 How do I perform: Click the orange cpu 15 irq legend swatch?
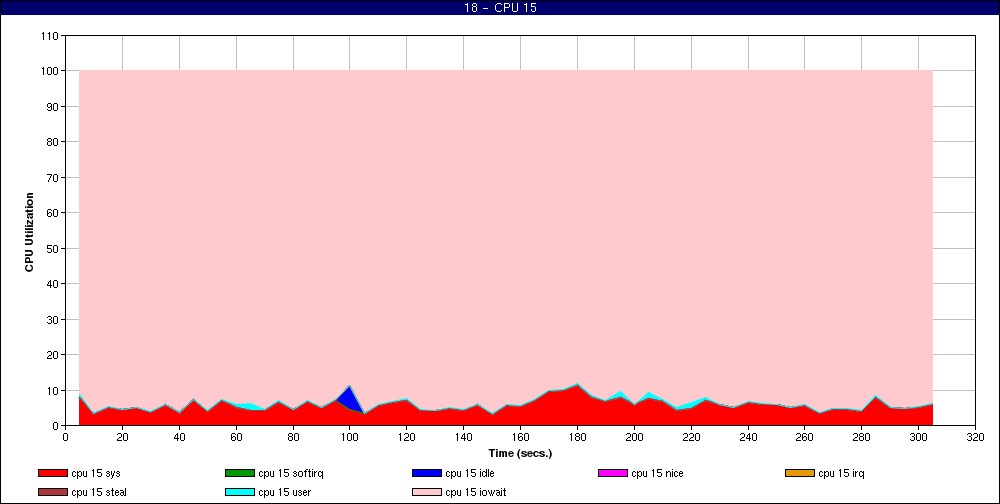(800, 473)
